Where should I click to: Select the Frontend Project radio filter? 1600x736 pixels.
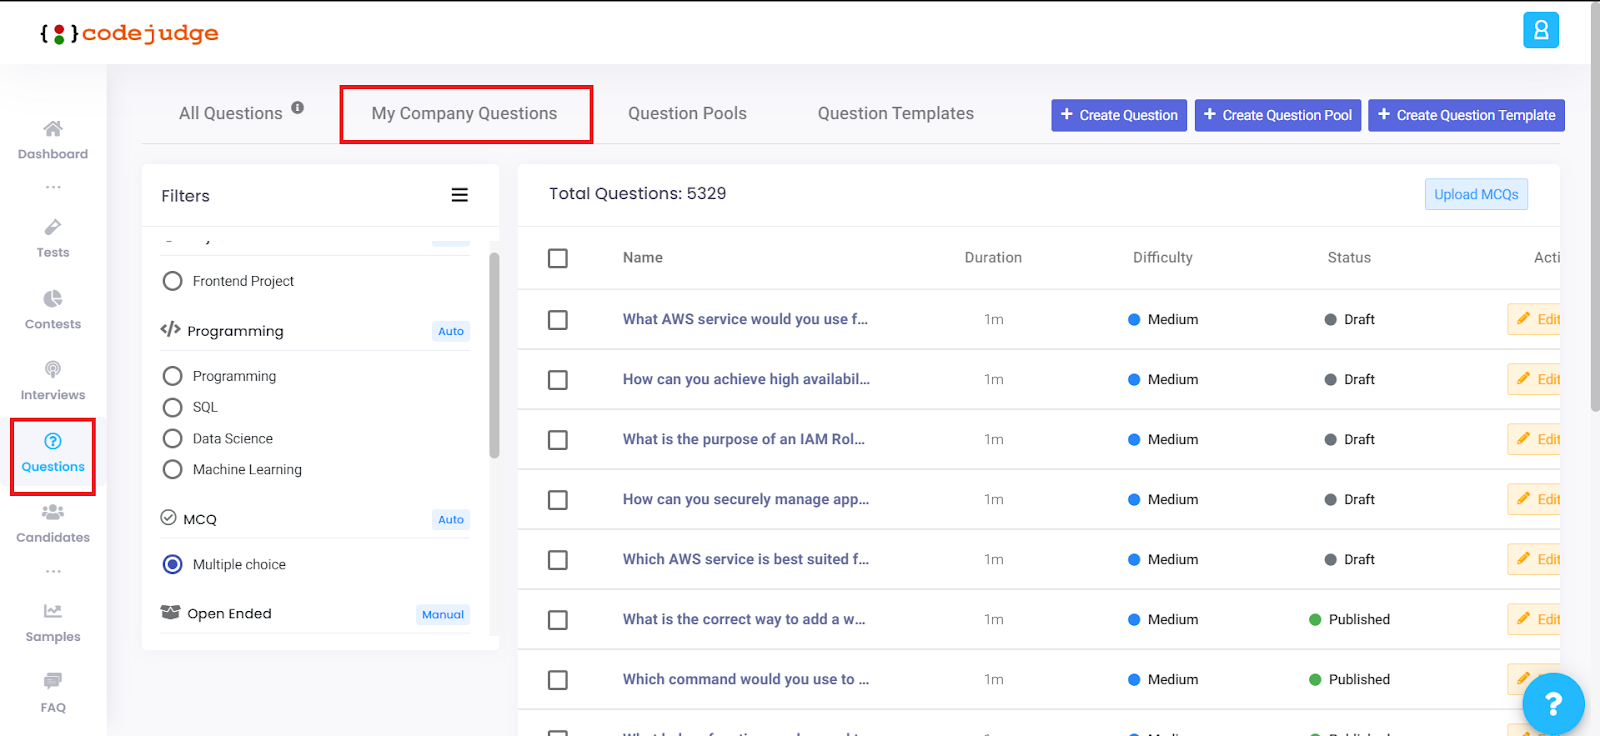click(x=172, y=281)
